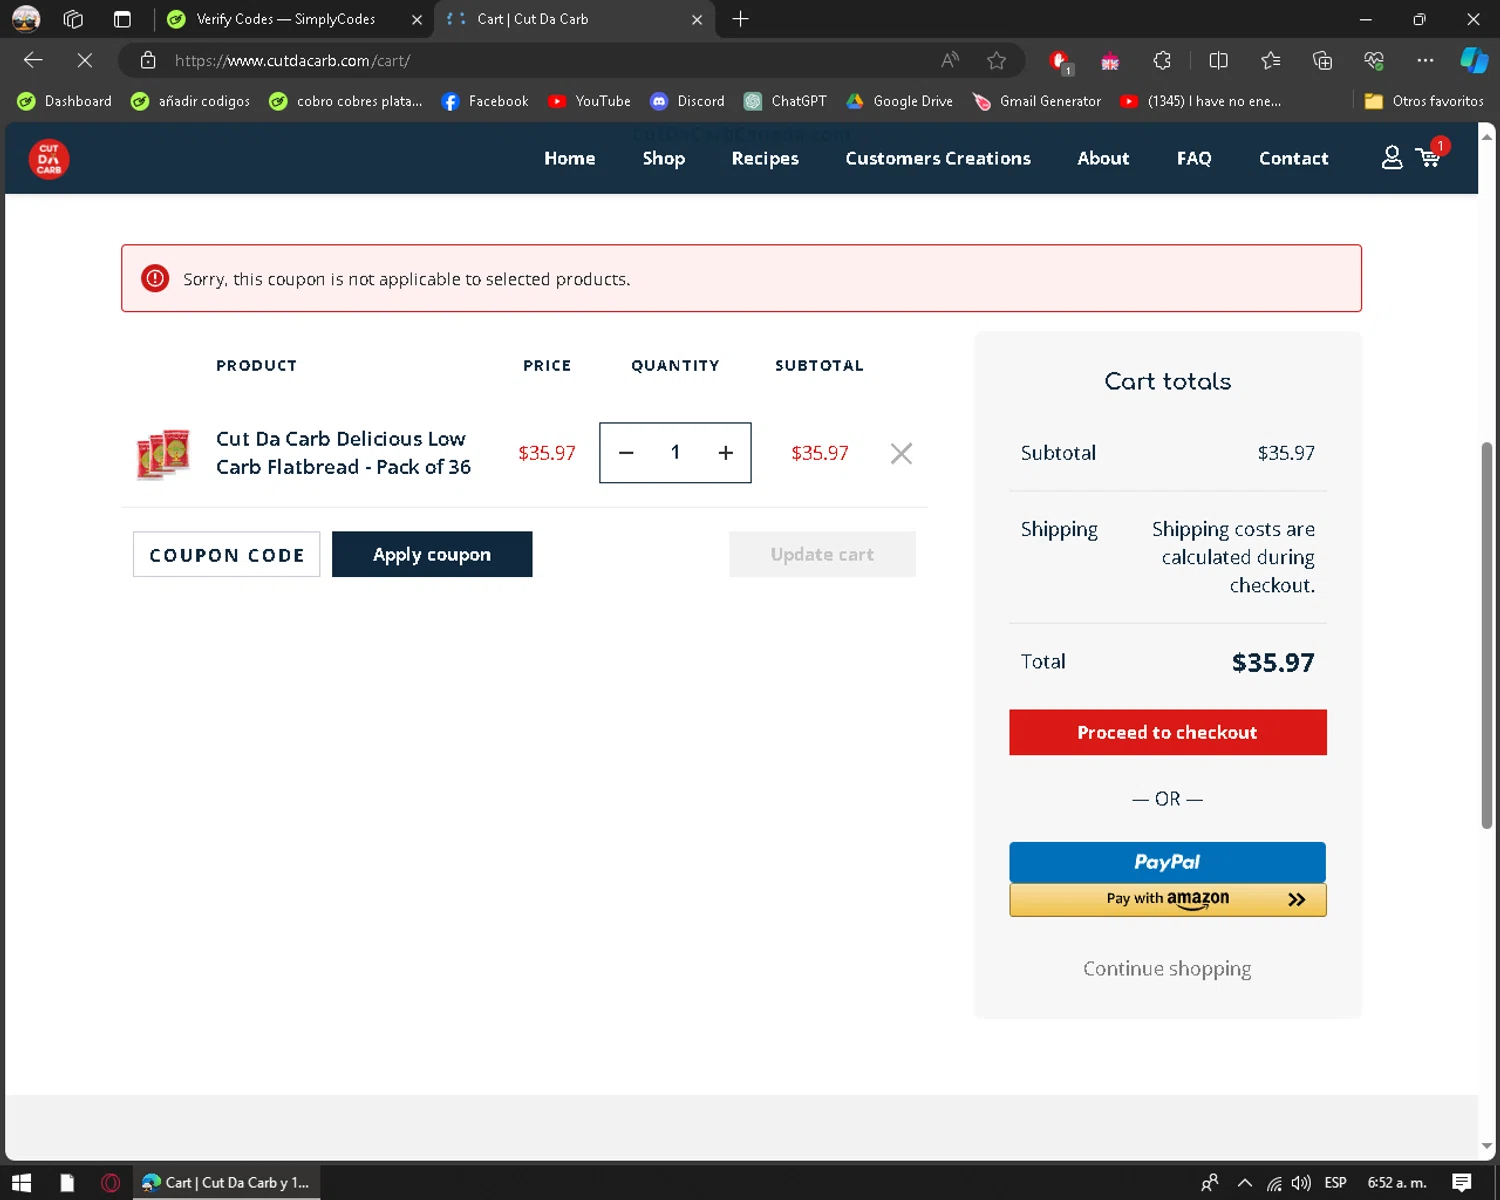Screen dimensions: 1500x1200
Task: Open the shopping cart icon in header
Action: (x=1429, y=157)
